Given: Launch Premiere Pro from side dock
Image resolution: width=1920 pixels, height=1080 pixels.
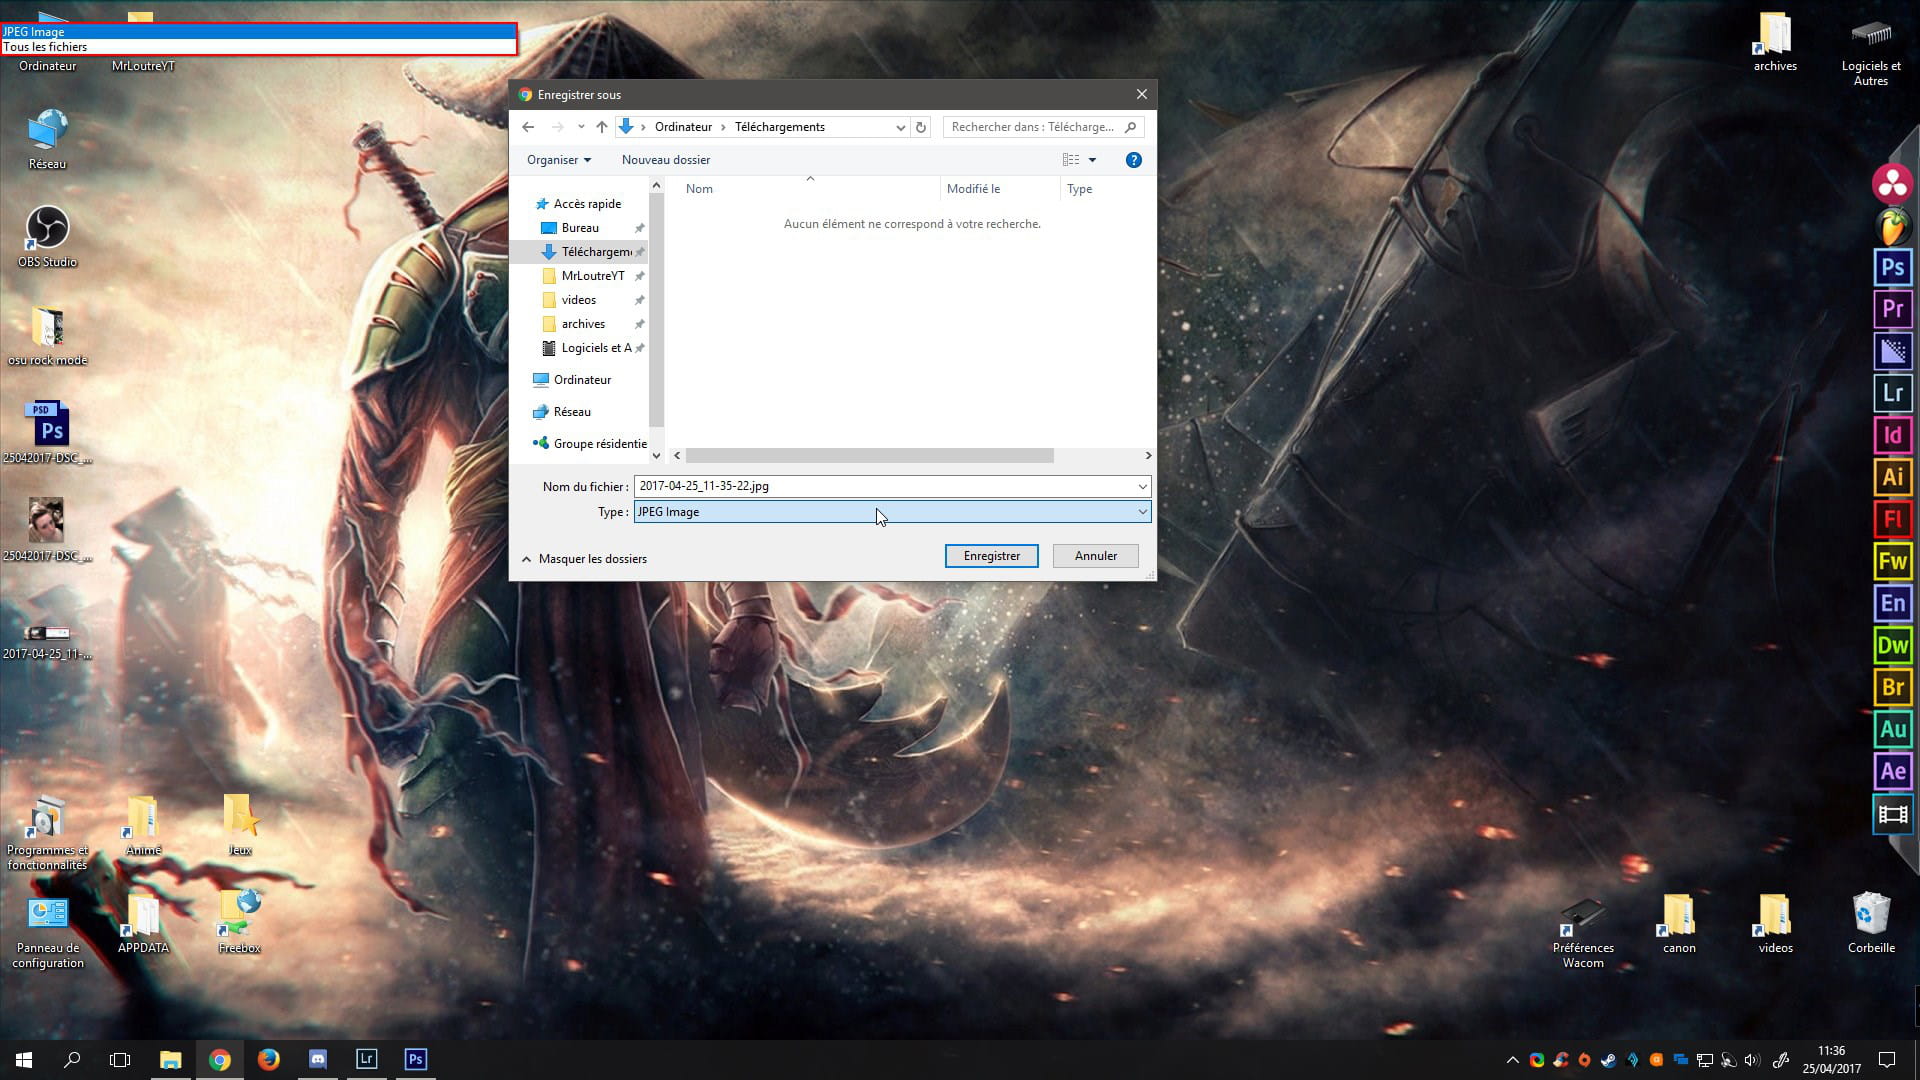Looking at the screenshot, I should [1892, 309].
